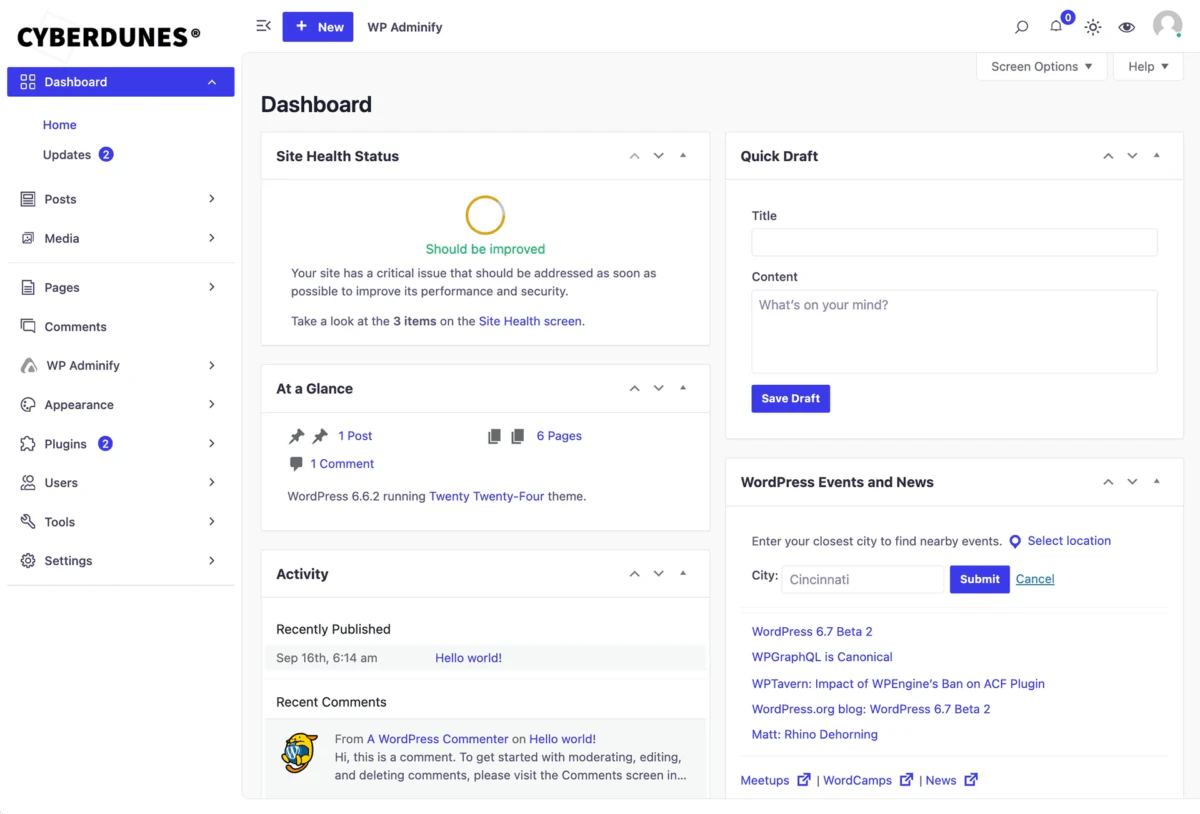Move the Site Health Status widget down
1200x814 pixels.
tap(658, 156)
